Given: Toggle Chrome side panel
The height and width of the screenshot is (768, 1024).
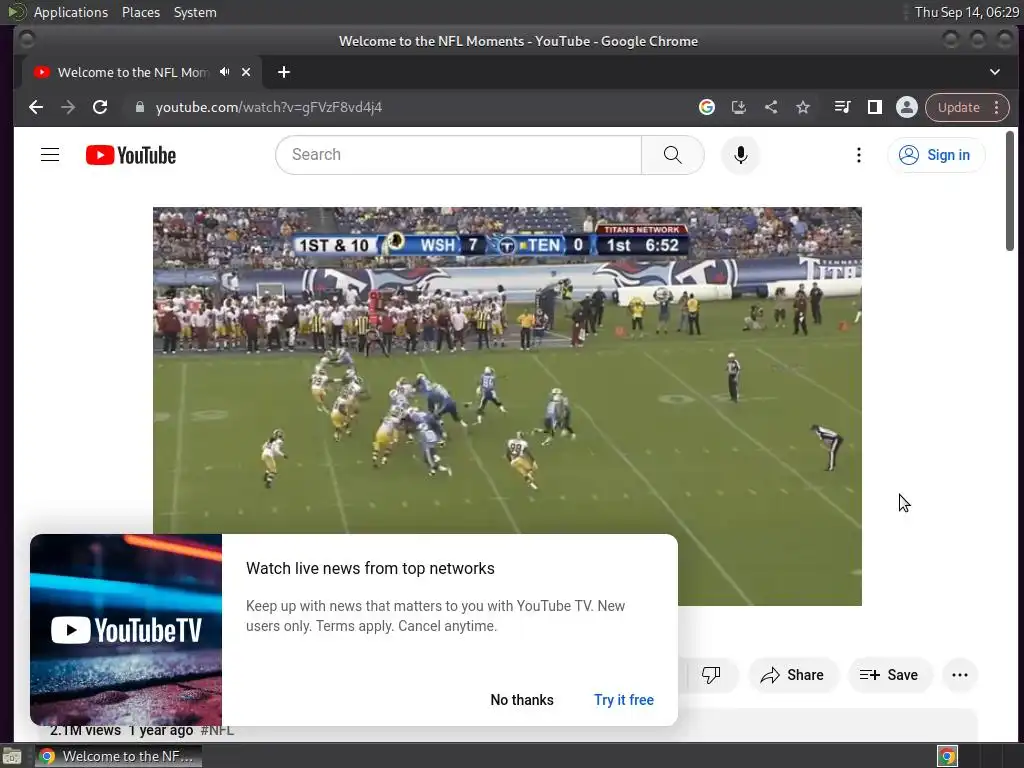Looking at the screenshot, I should (x=874, y=107).
